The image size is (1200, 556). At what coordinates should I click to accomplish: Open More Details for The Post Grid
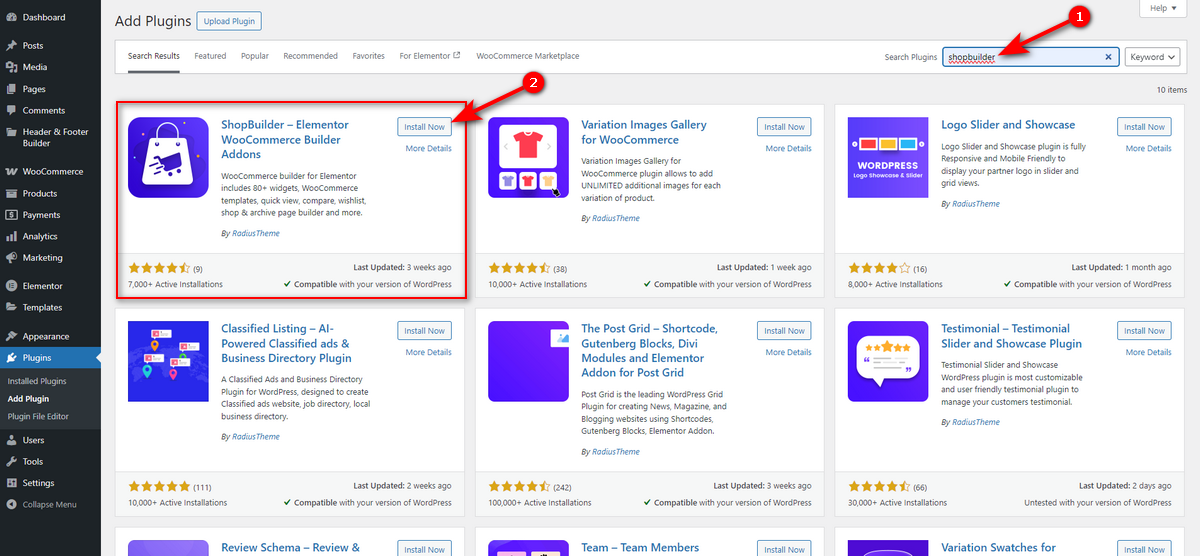(x=788, y=352)
